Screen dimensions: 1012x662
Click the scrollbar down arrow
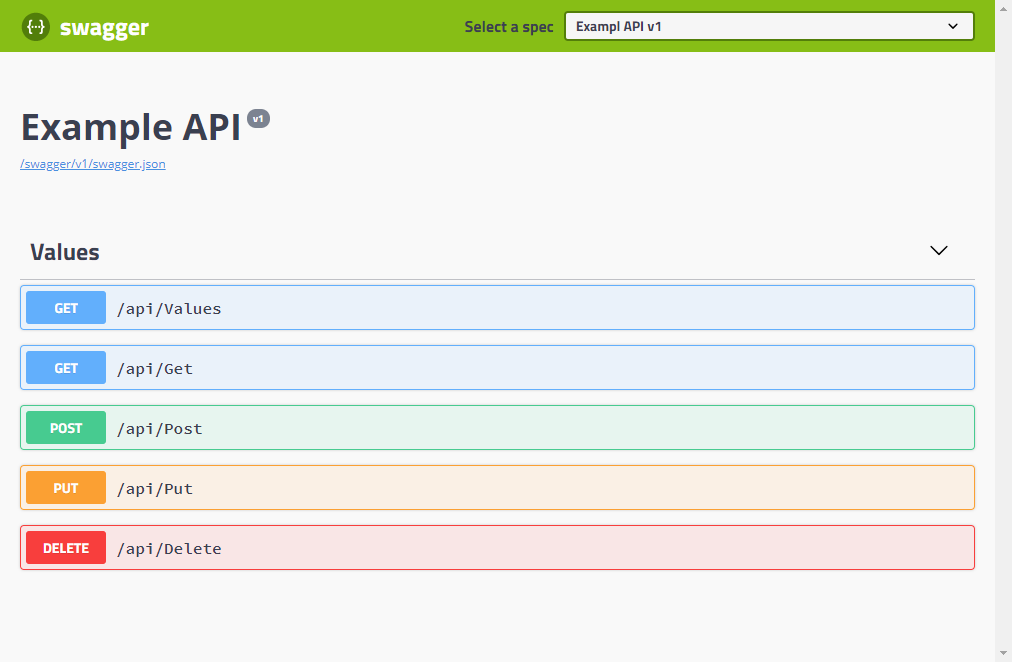1004,655
